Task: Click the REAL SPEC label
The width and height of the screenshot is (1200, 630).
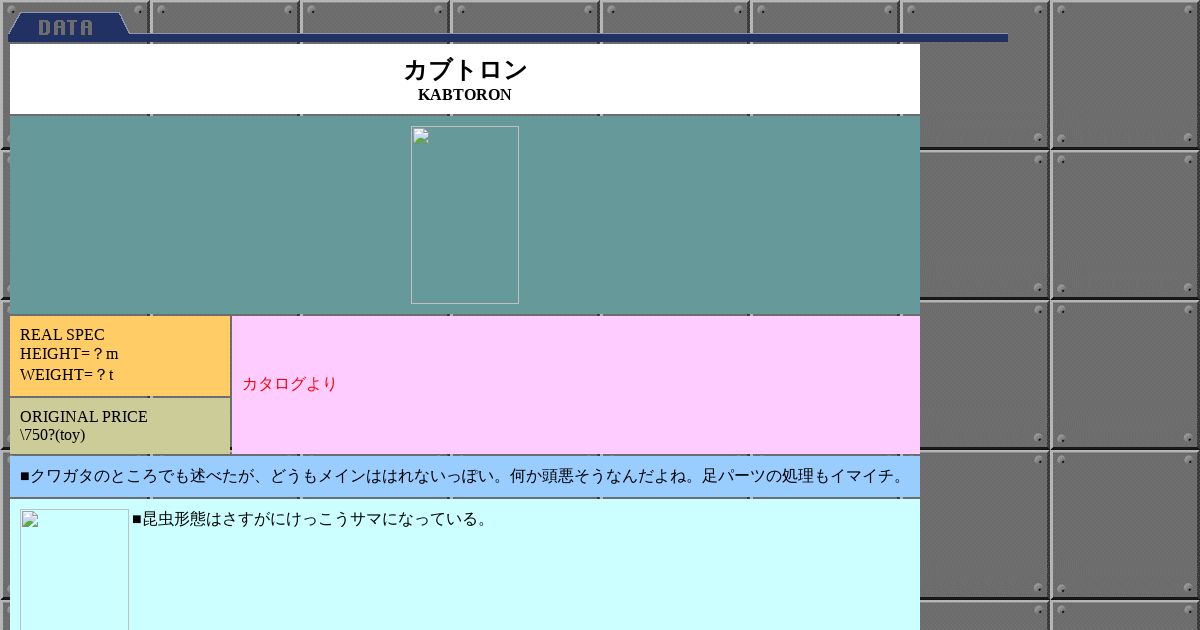Action: pos(62,335)
